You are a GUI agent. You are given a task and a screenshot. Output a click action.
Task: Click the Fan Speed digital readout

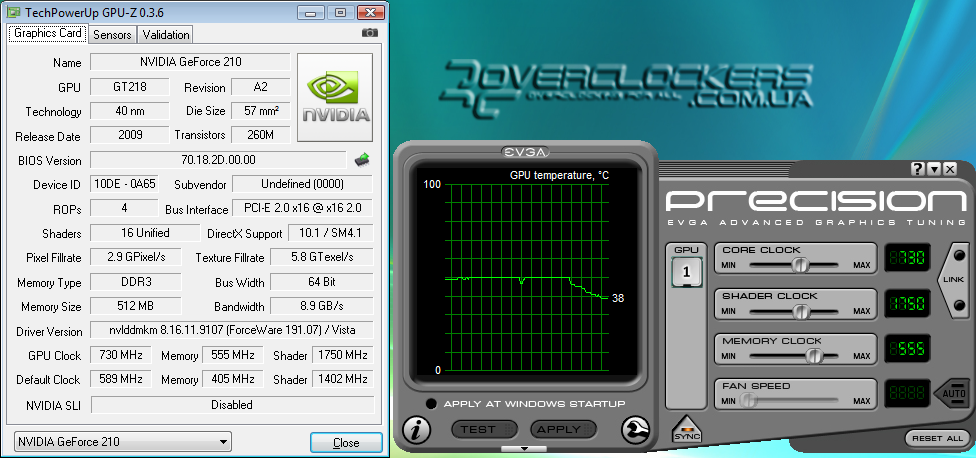tap(908, 393)
